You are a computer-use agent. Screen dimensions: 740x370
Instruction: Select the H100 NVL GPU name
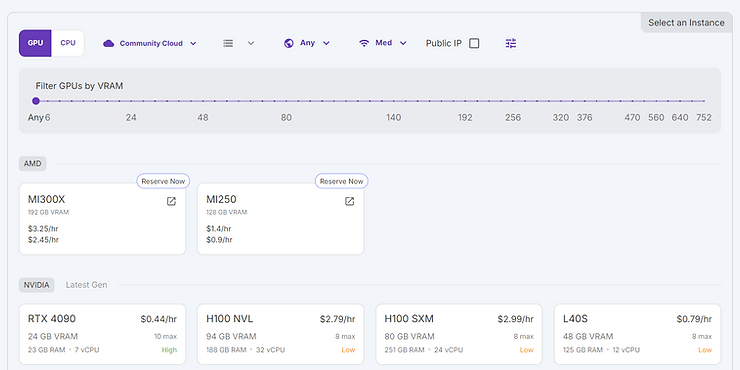click(230, 319)
